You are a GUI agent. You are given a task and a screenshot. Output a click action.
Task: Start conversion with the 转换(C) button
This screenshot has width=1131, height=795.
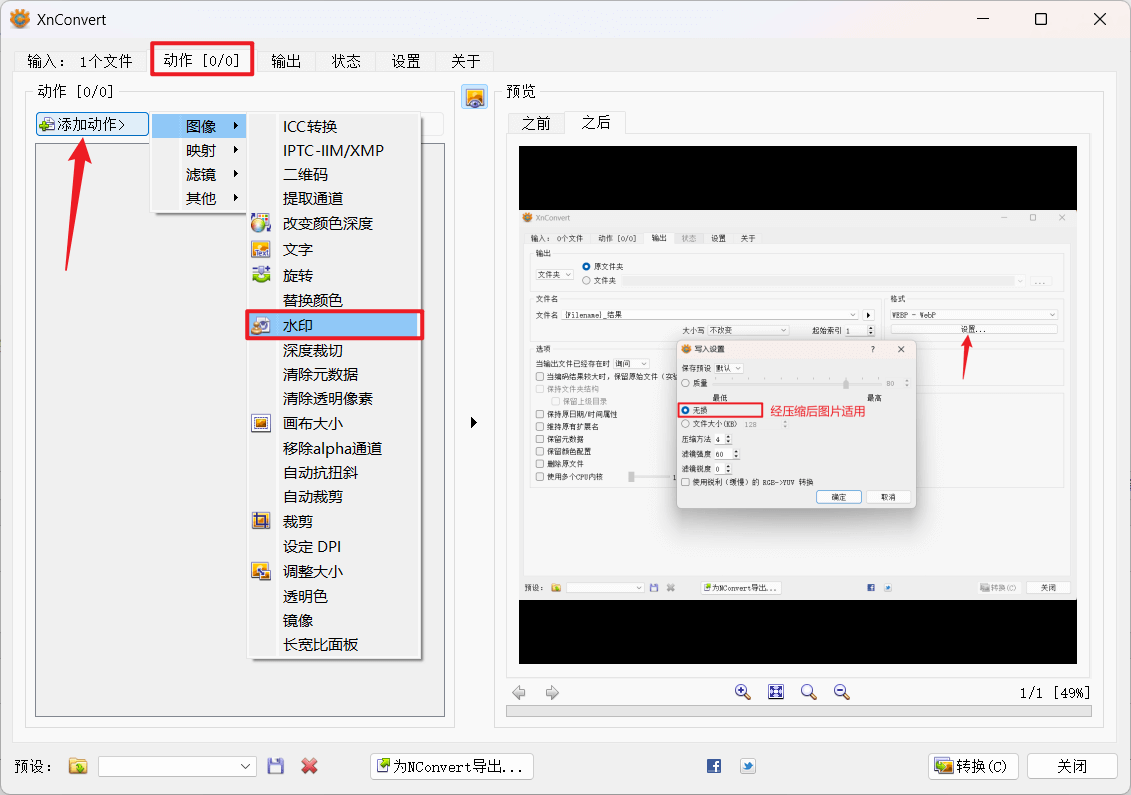point(973,766)
